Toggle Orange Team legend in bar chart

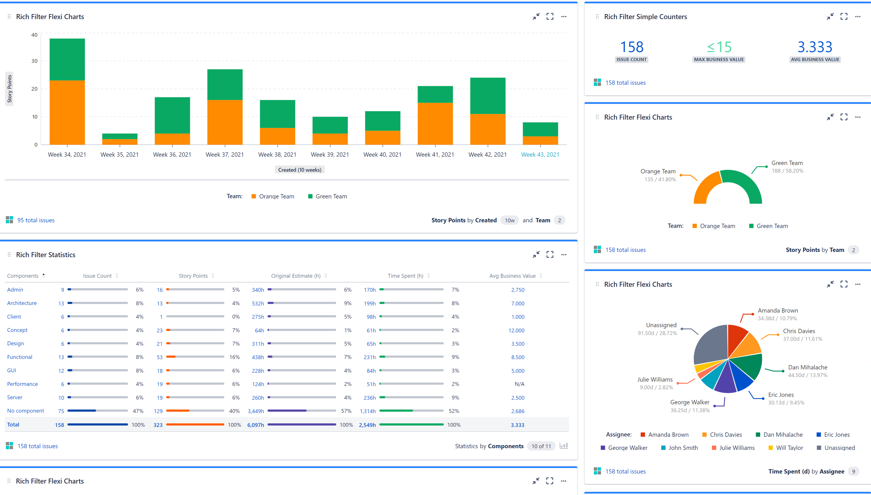[x=273, y=196]
